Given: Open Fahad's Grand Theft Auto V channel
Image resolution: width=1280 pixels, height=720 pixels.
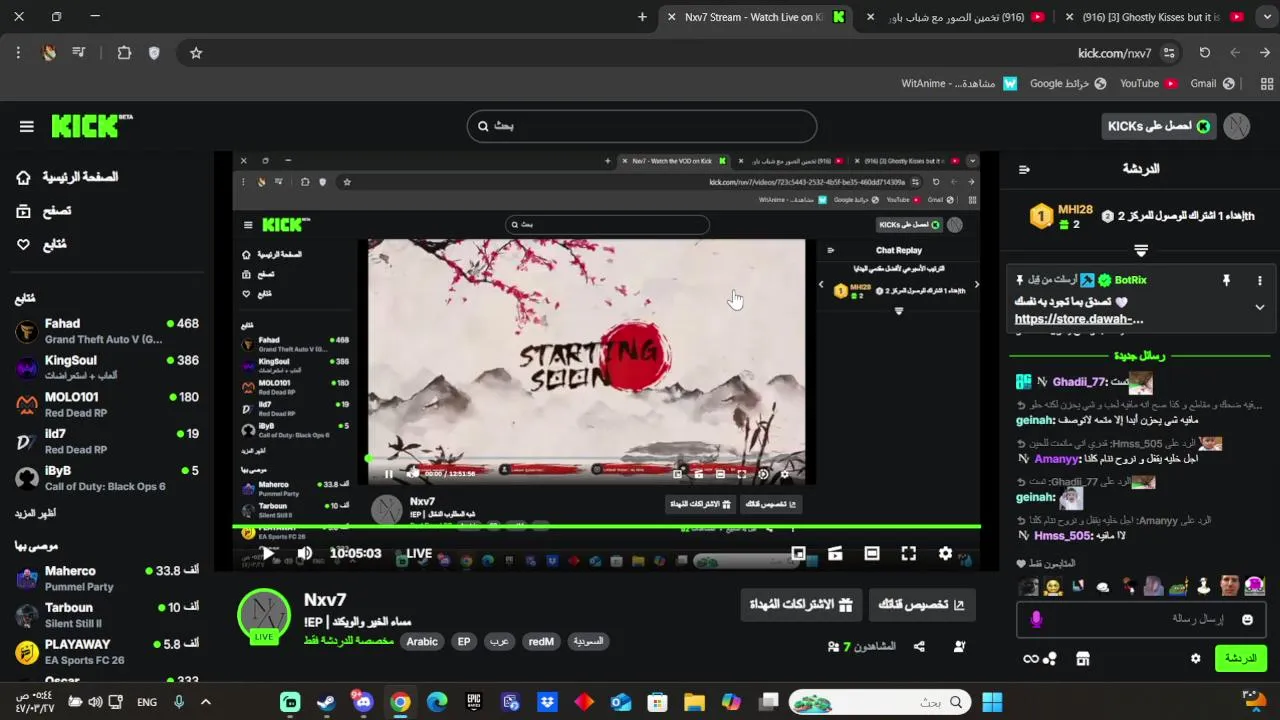Looking at the screenshot, I should (107, 331).
